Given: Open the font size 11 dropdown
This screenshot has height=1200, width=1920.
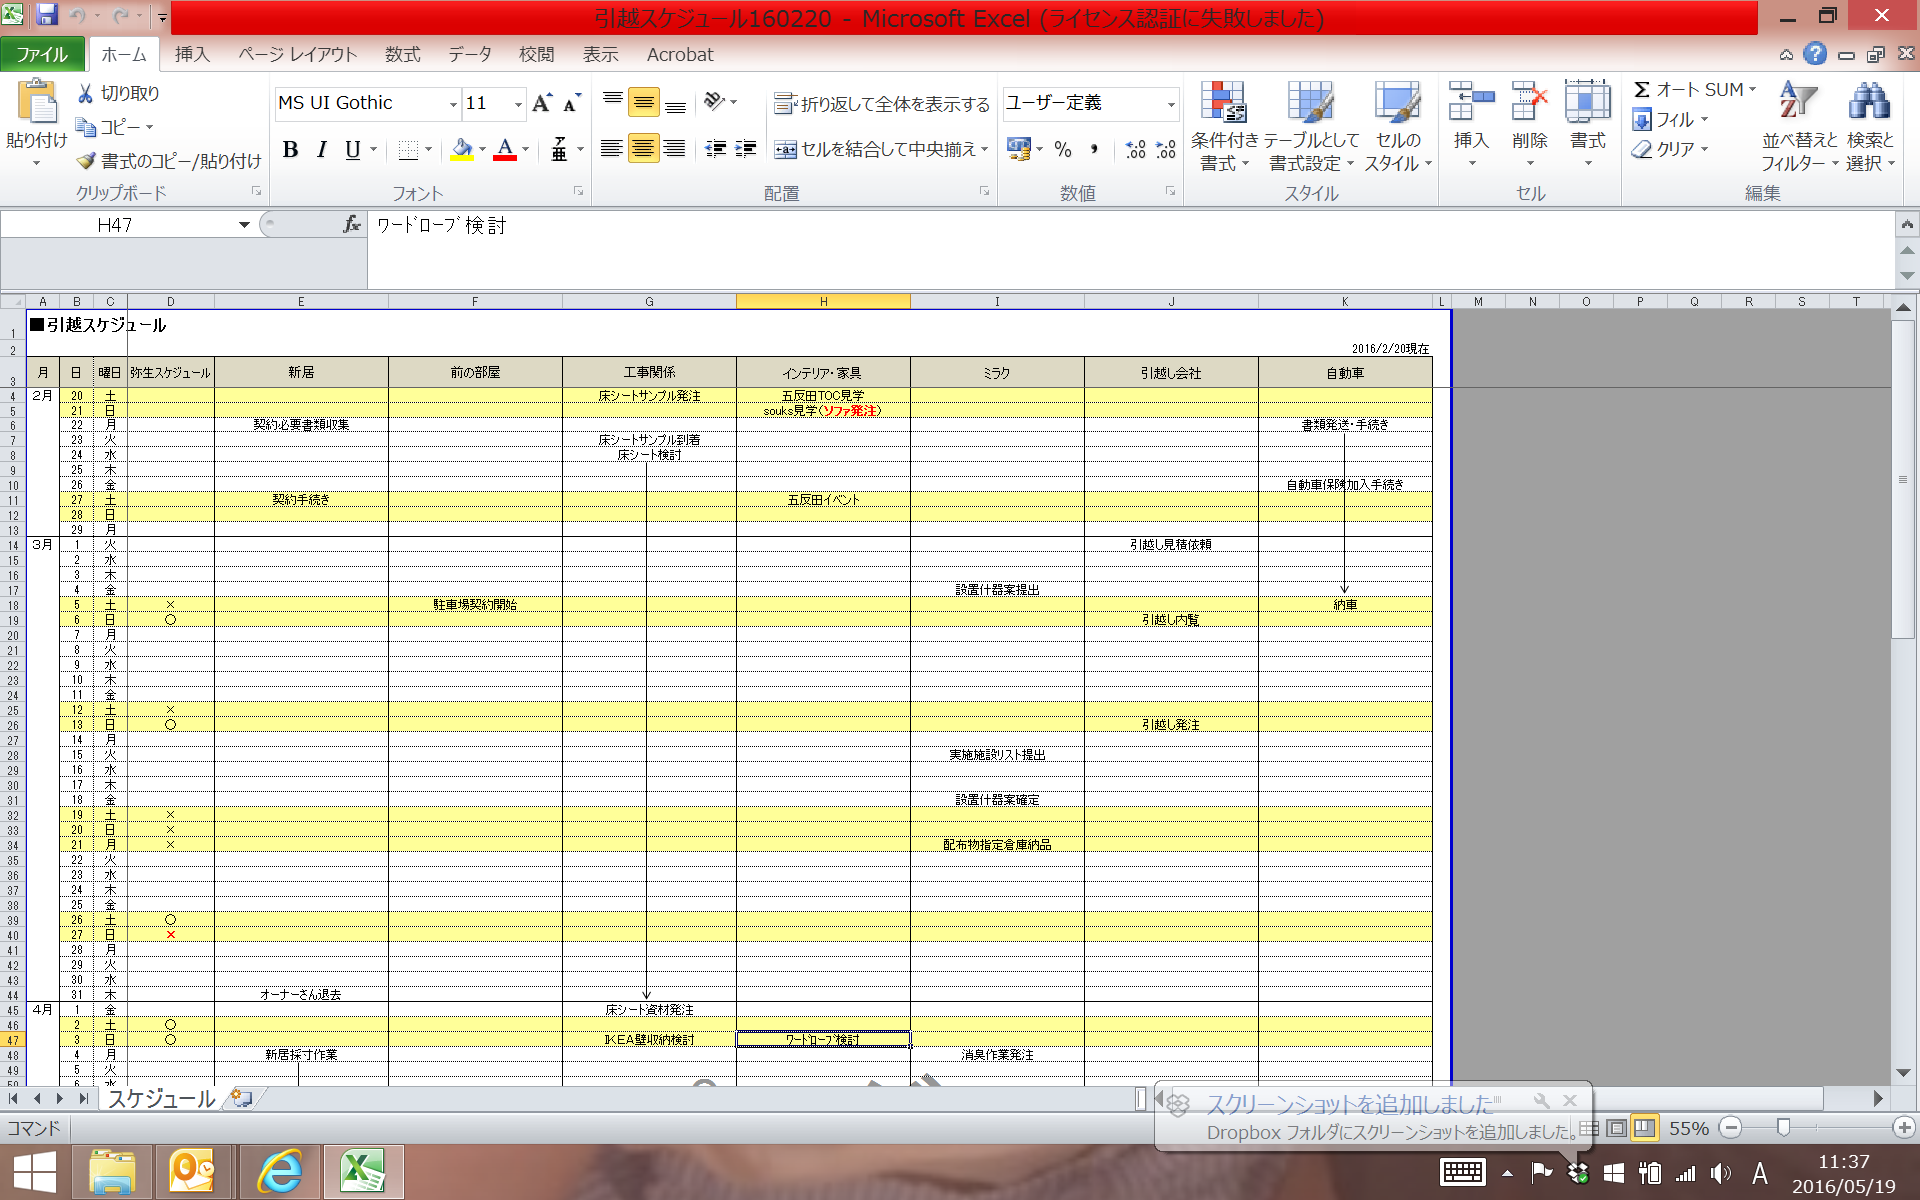Looking at the screenshot, I should click(518, 104).
